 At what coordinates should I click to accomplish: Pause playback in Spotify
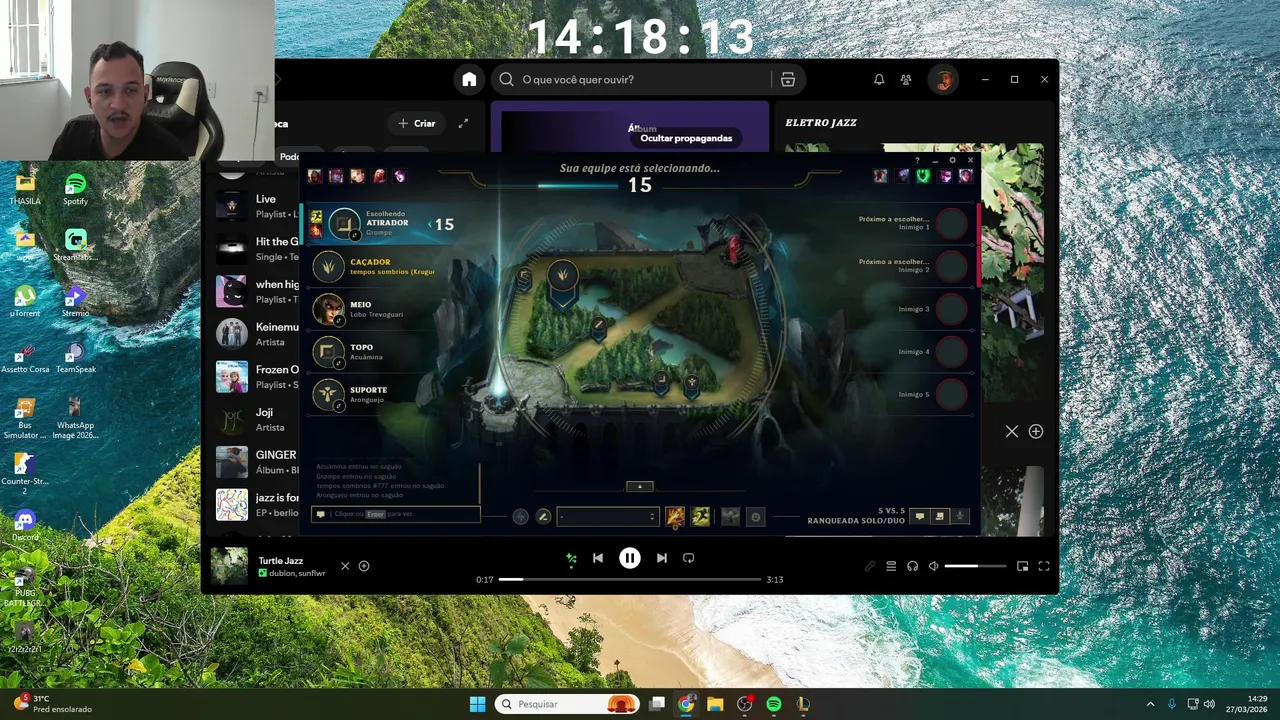(x=630, y=559)
